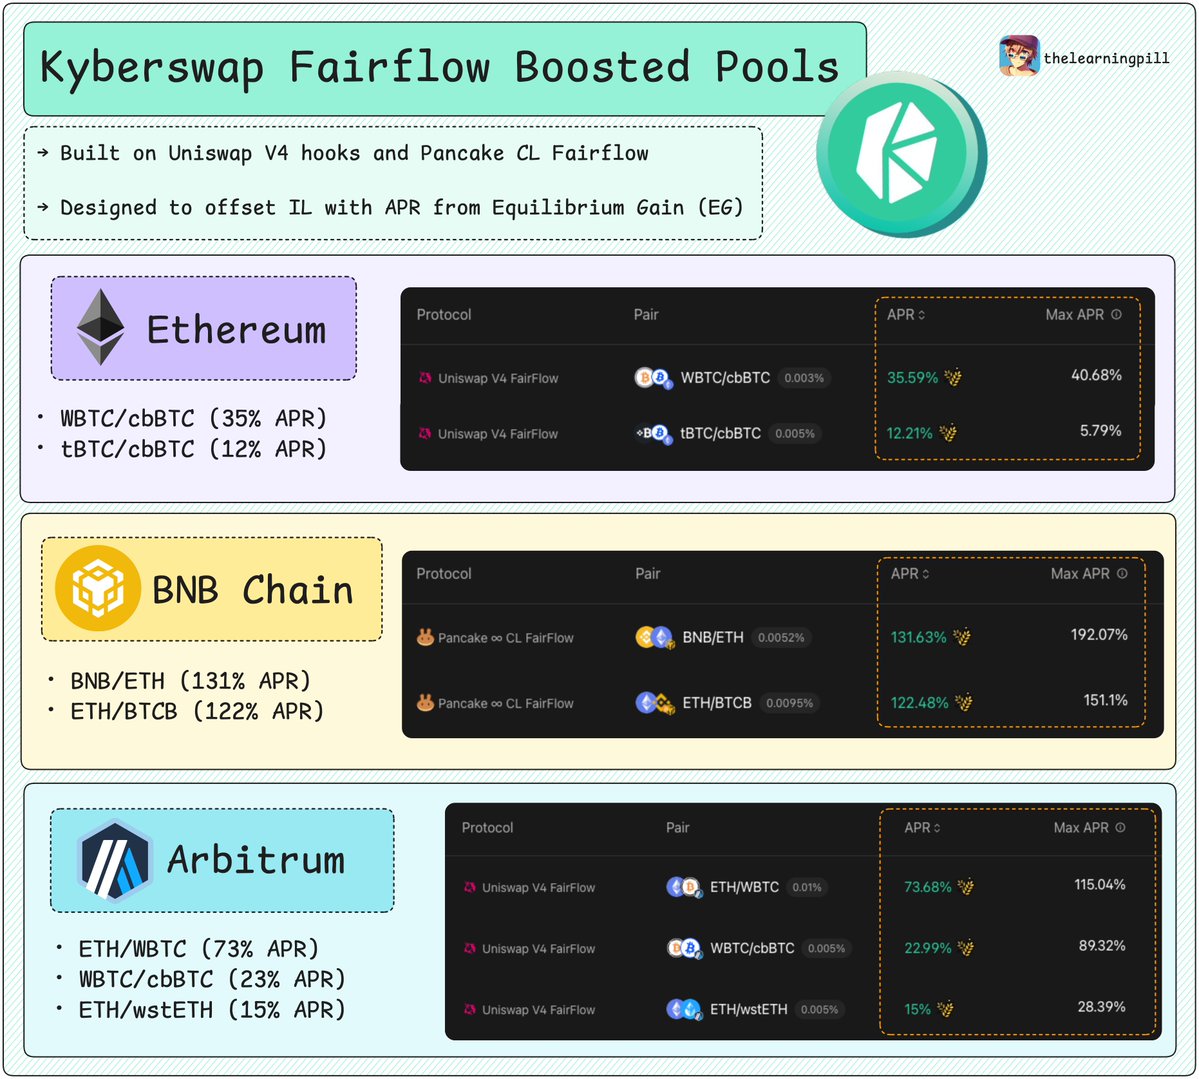Click farming icon next to 131.63% APR
The height and width of the screenshot is (1079, 1199).
[962, 636]
